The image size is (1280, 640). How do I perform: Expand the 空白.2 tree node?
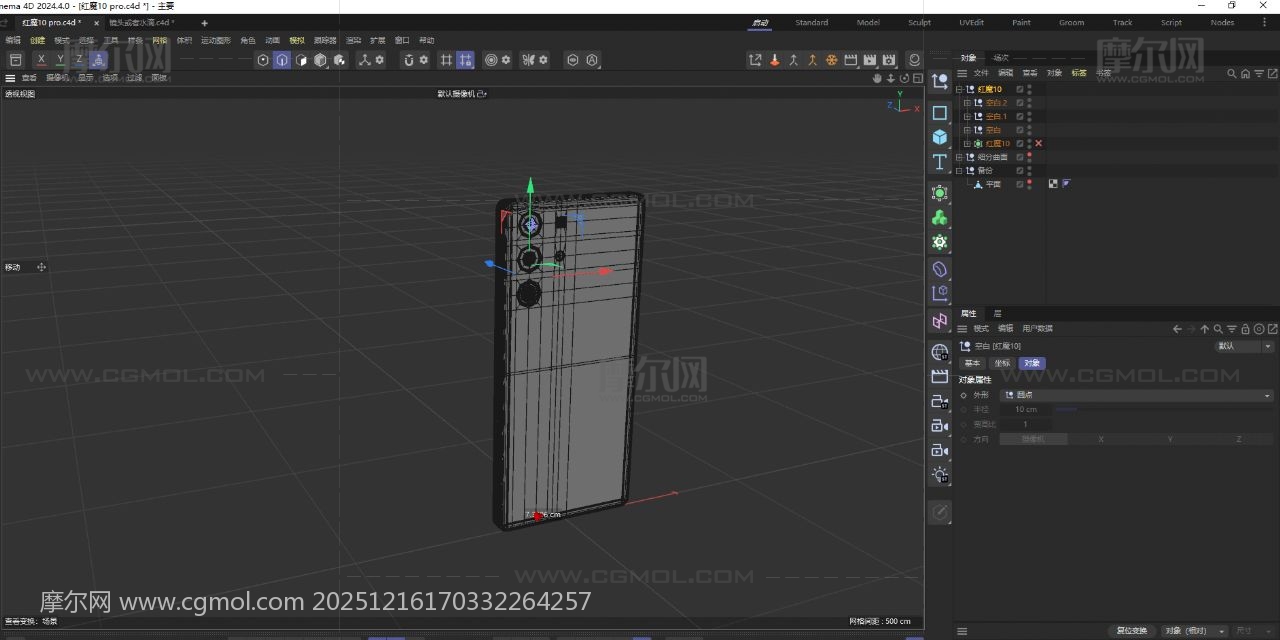tap(967, 103)
